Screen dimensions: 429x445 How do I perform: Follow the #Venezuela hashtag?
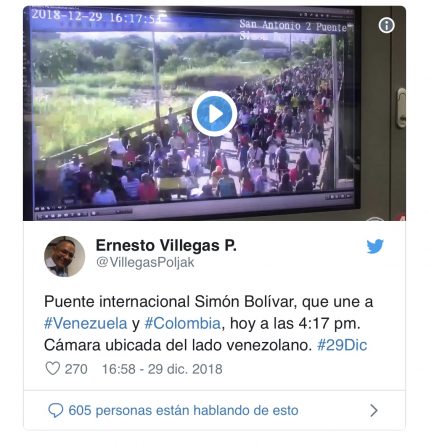(86, 323)
